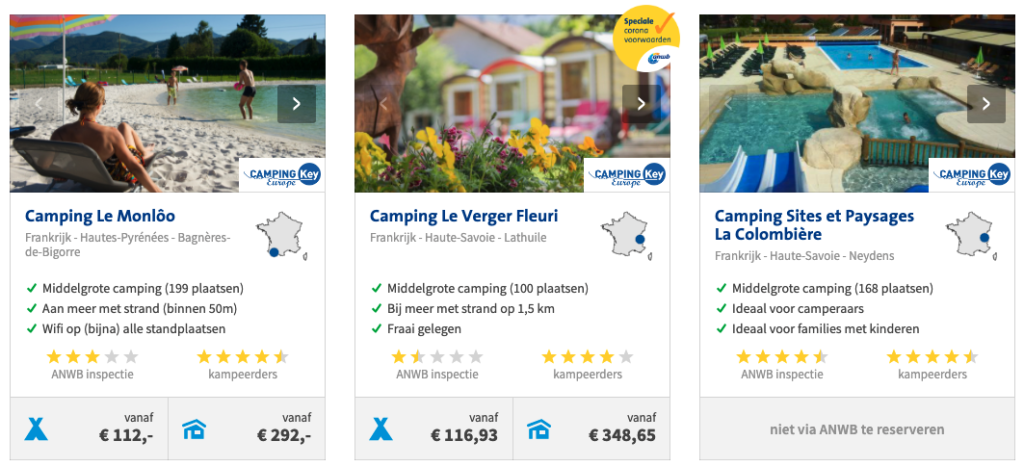The image size is (1024, 467).
Task: Show next photo of Camping Le Monlôo
Action: (x=296, y=104)
